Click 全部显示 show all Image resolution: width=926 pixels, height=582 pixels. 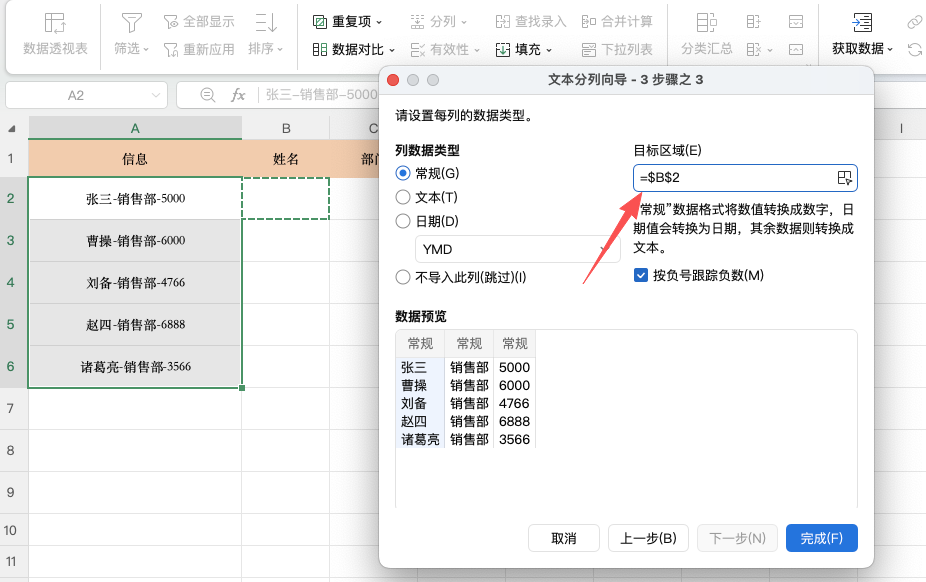(x=199, y=22)
